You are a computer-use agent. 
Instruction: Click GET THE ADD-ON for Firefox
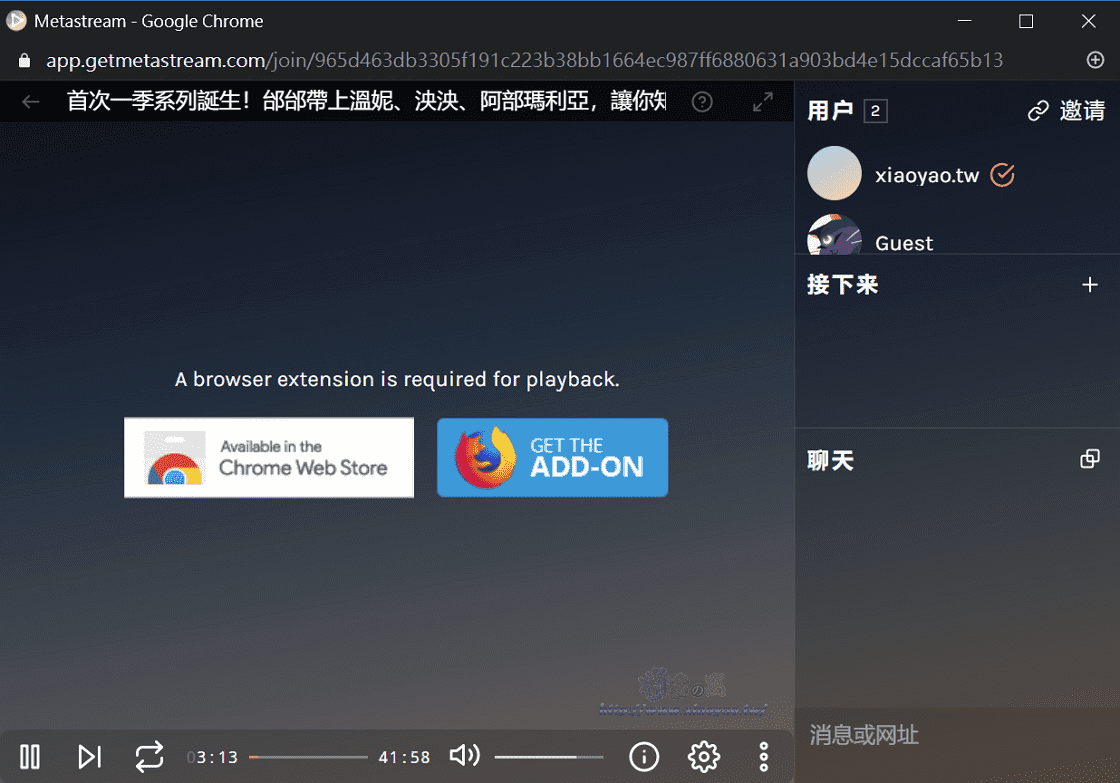(552, 457)
